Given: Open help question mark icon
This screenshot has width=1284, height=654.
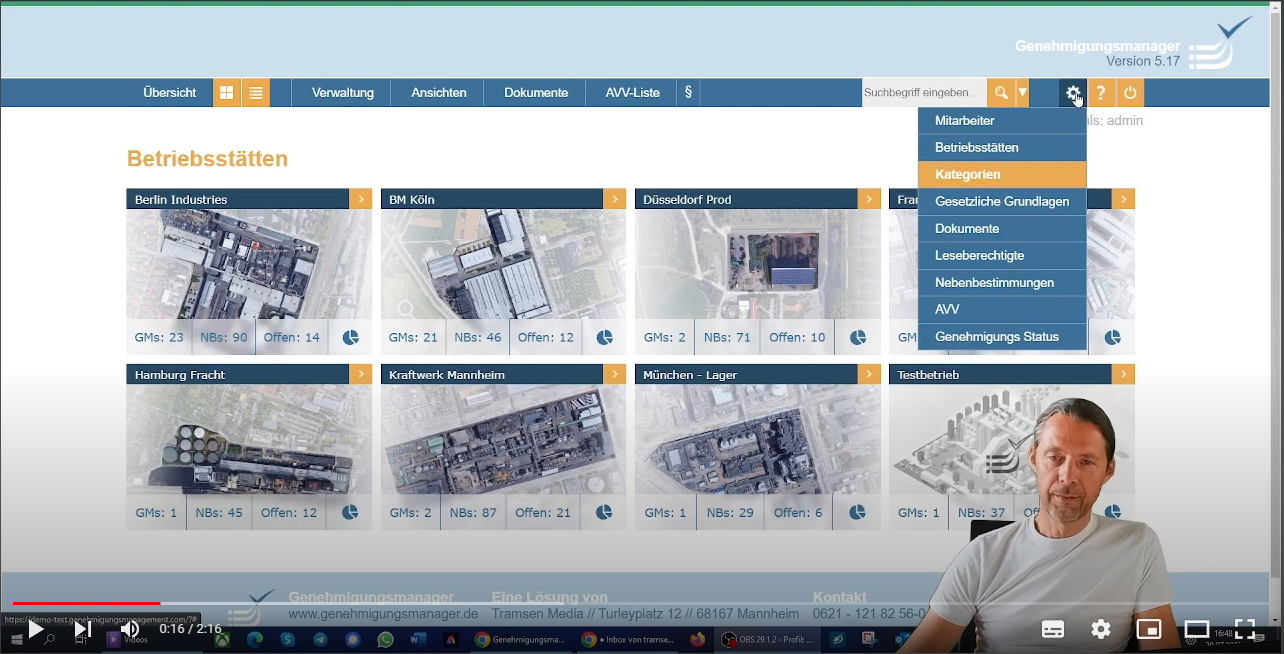Looking at the screenshot, I should [x=1101, y=93].
